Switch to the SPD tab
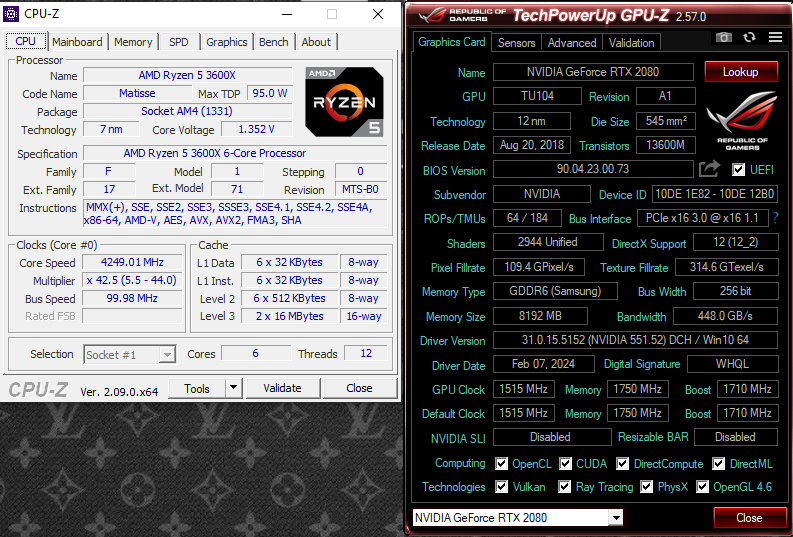This screenshot has height=537, width=793. click(179, 42)
